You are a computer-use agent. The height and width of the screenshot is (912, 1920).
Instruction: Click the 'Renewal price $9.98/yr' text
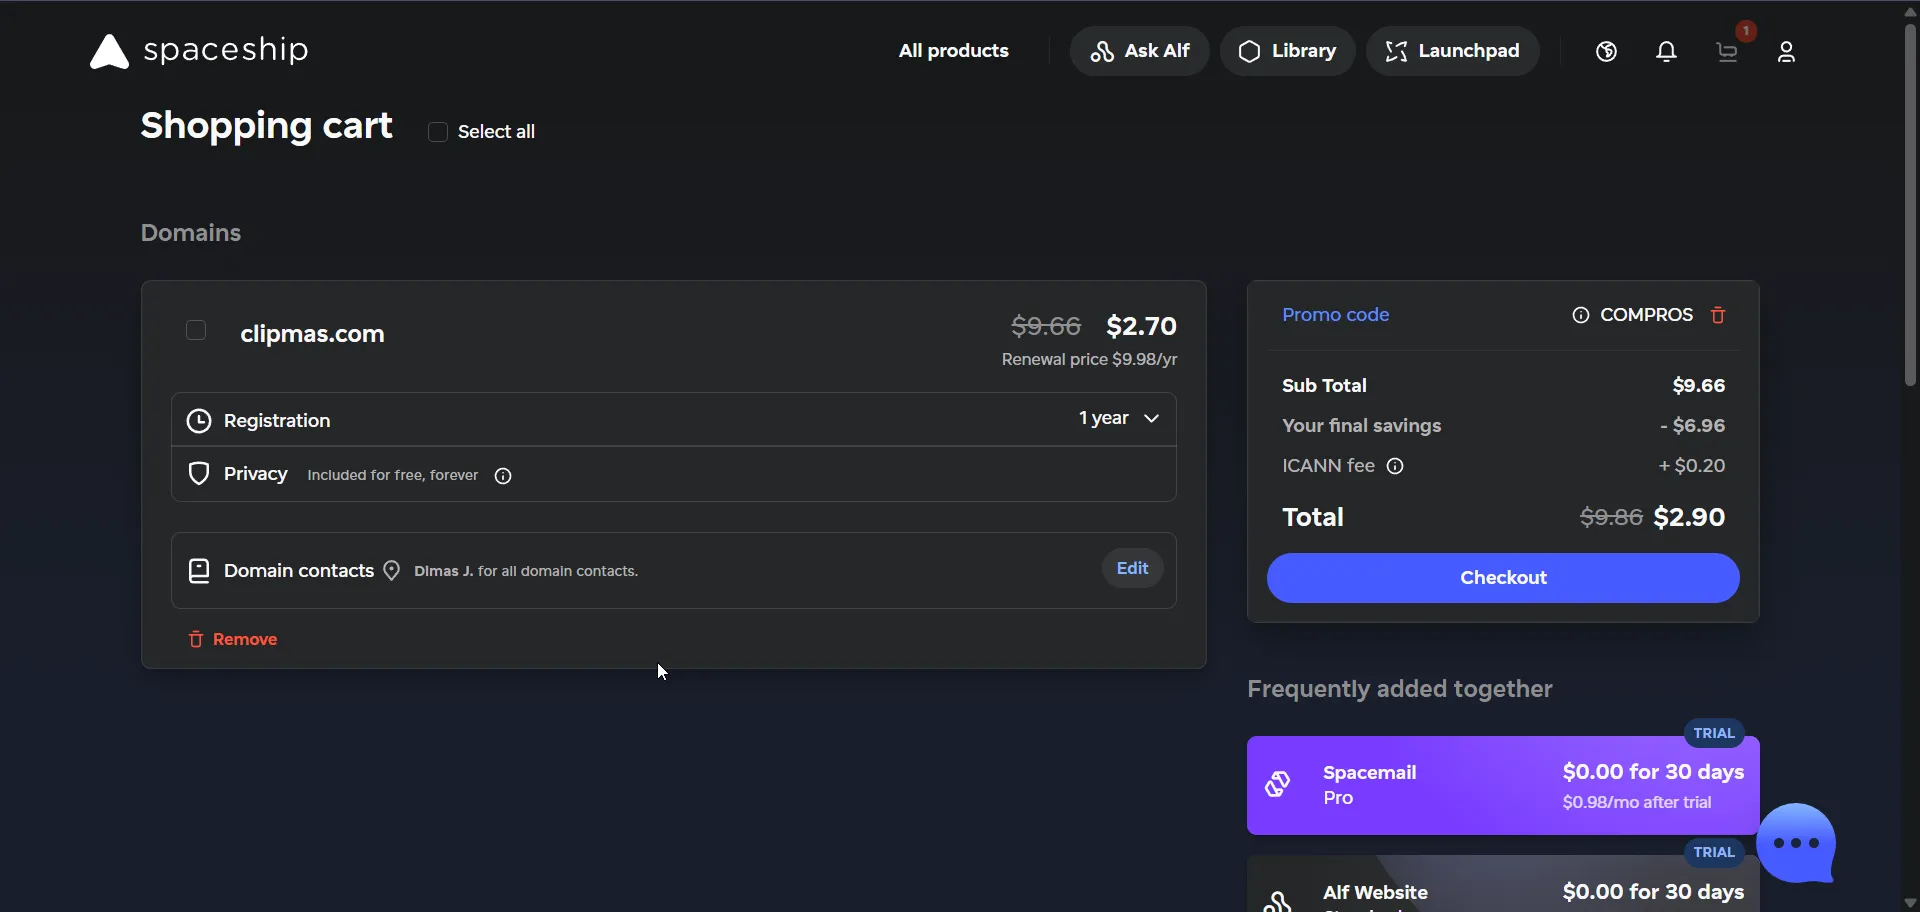pos(1089,359)
